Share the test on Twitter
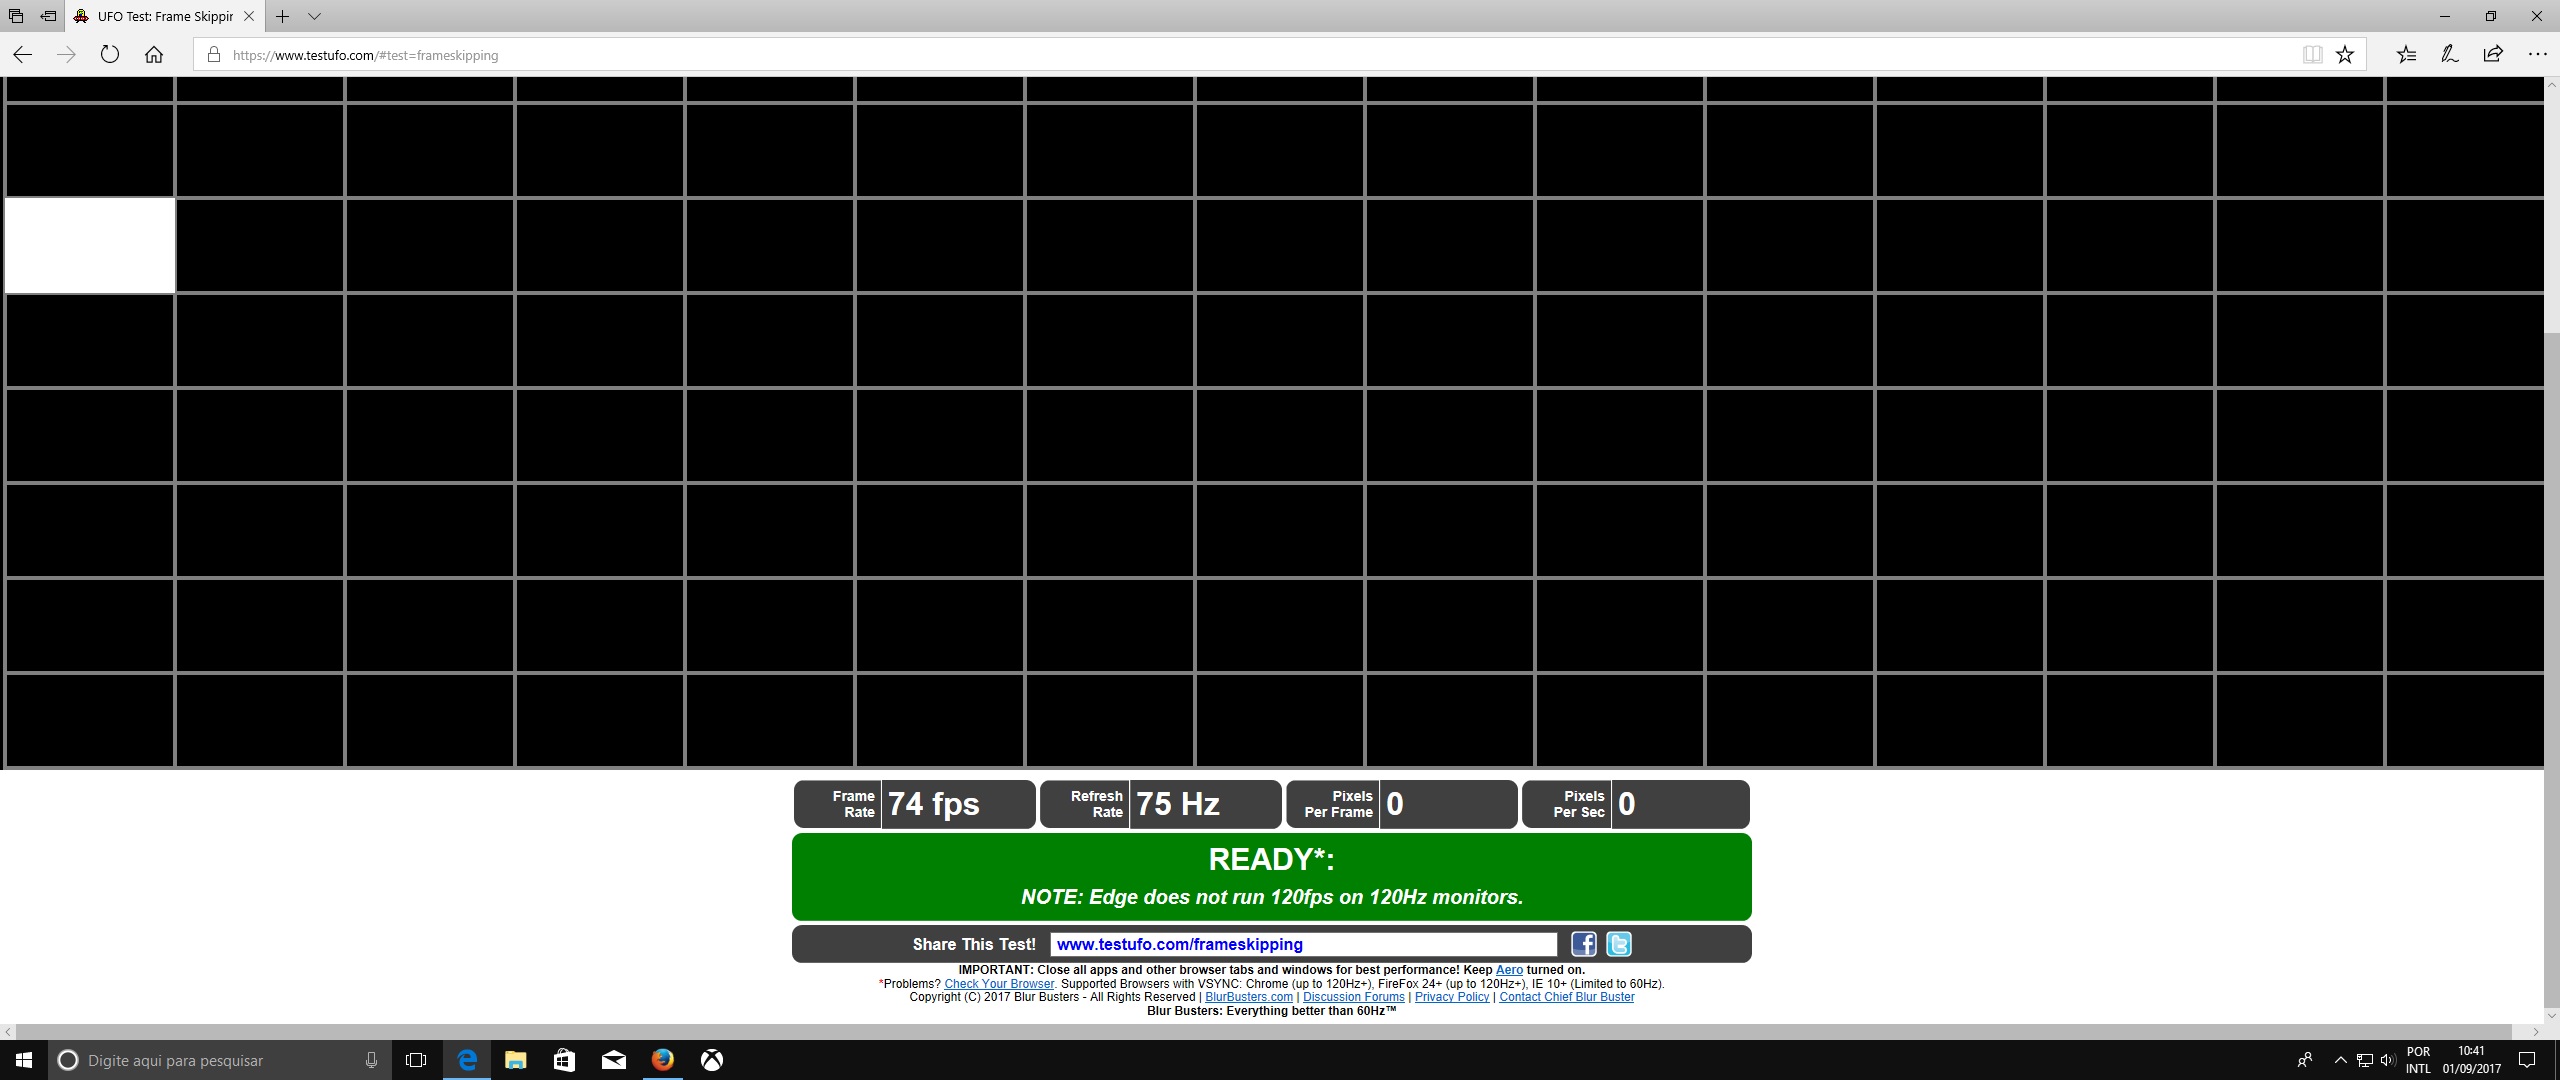2560x1080 pixels. click(x=1619, y=944)
